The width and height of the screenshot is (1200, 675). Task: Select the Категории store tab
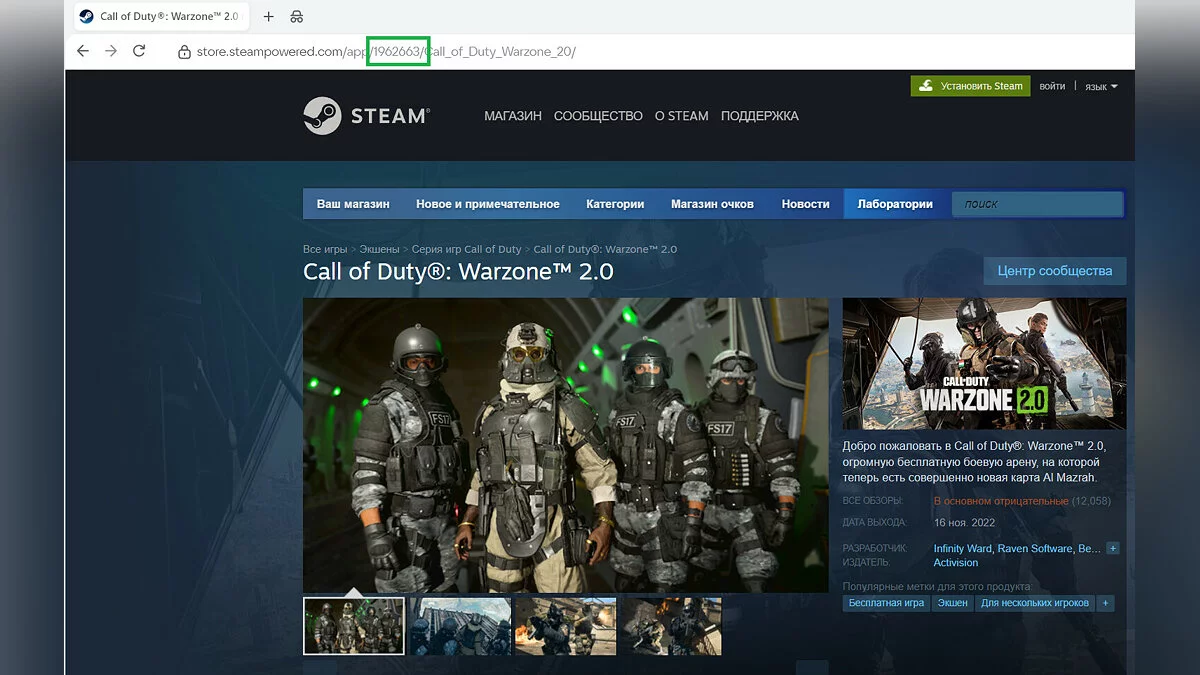pos(615,204)
